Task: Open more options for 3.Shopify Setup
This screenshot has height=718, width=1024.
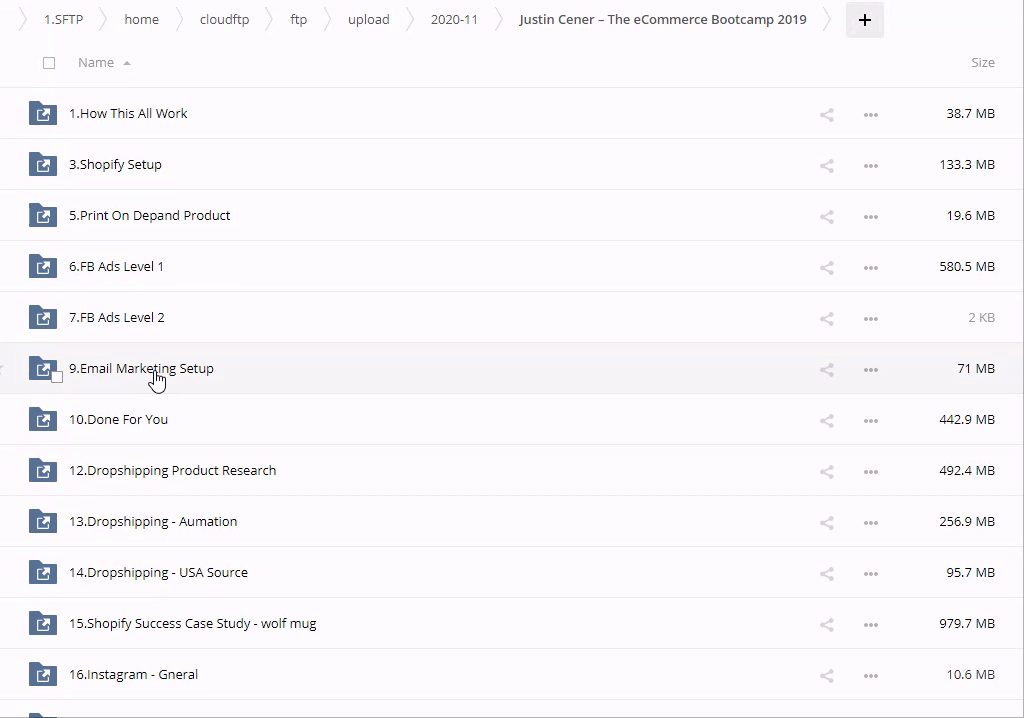Action: pos(870,165)
